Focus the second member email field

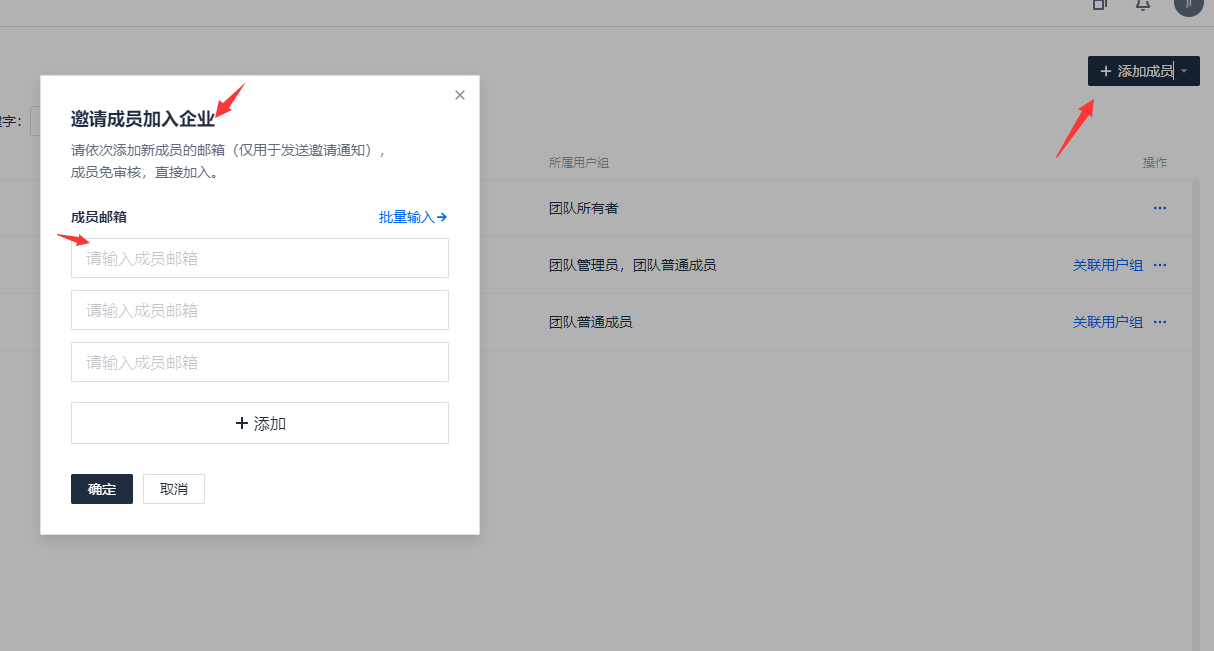tap(260, 310)
